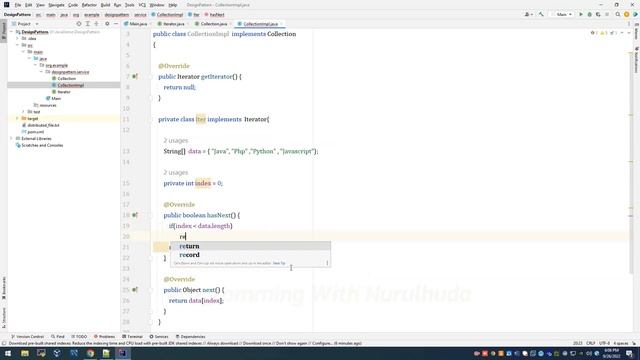Open the Dependencies tool window
The width and height of the screenshot is (640, 360).
[191, 337]
